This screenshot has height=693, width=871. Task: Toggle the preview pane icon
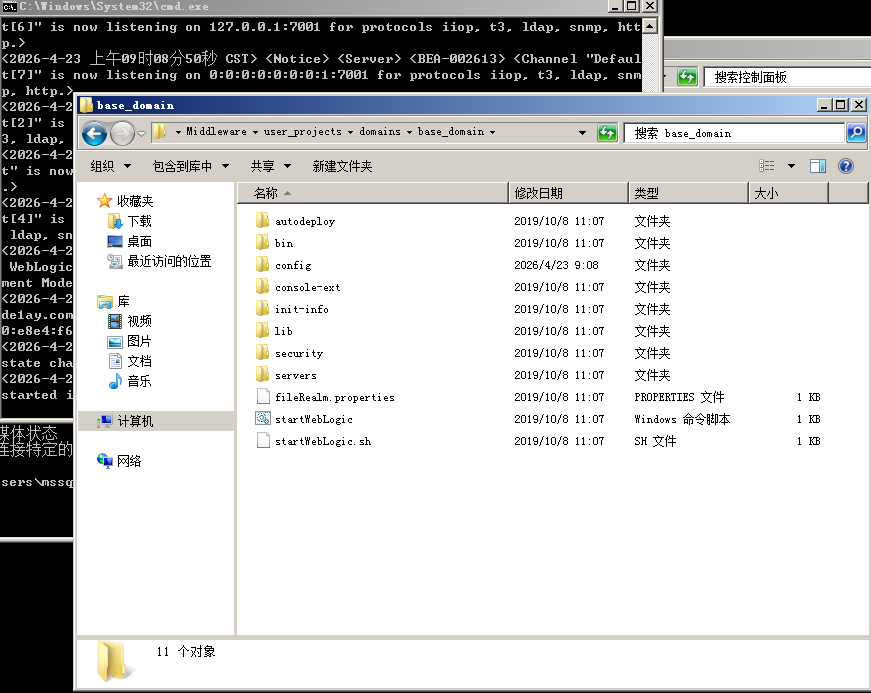tap(818, 166)
